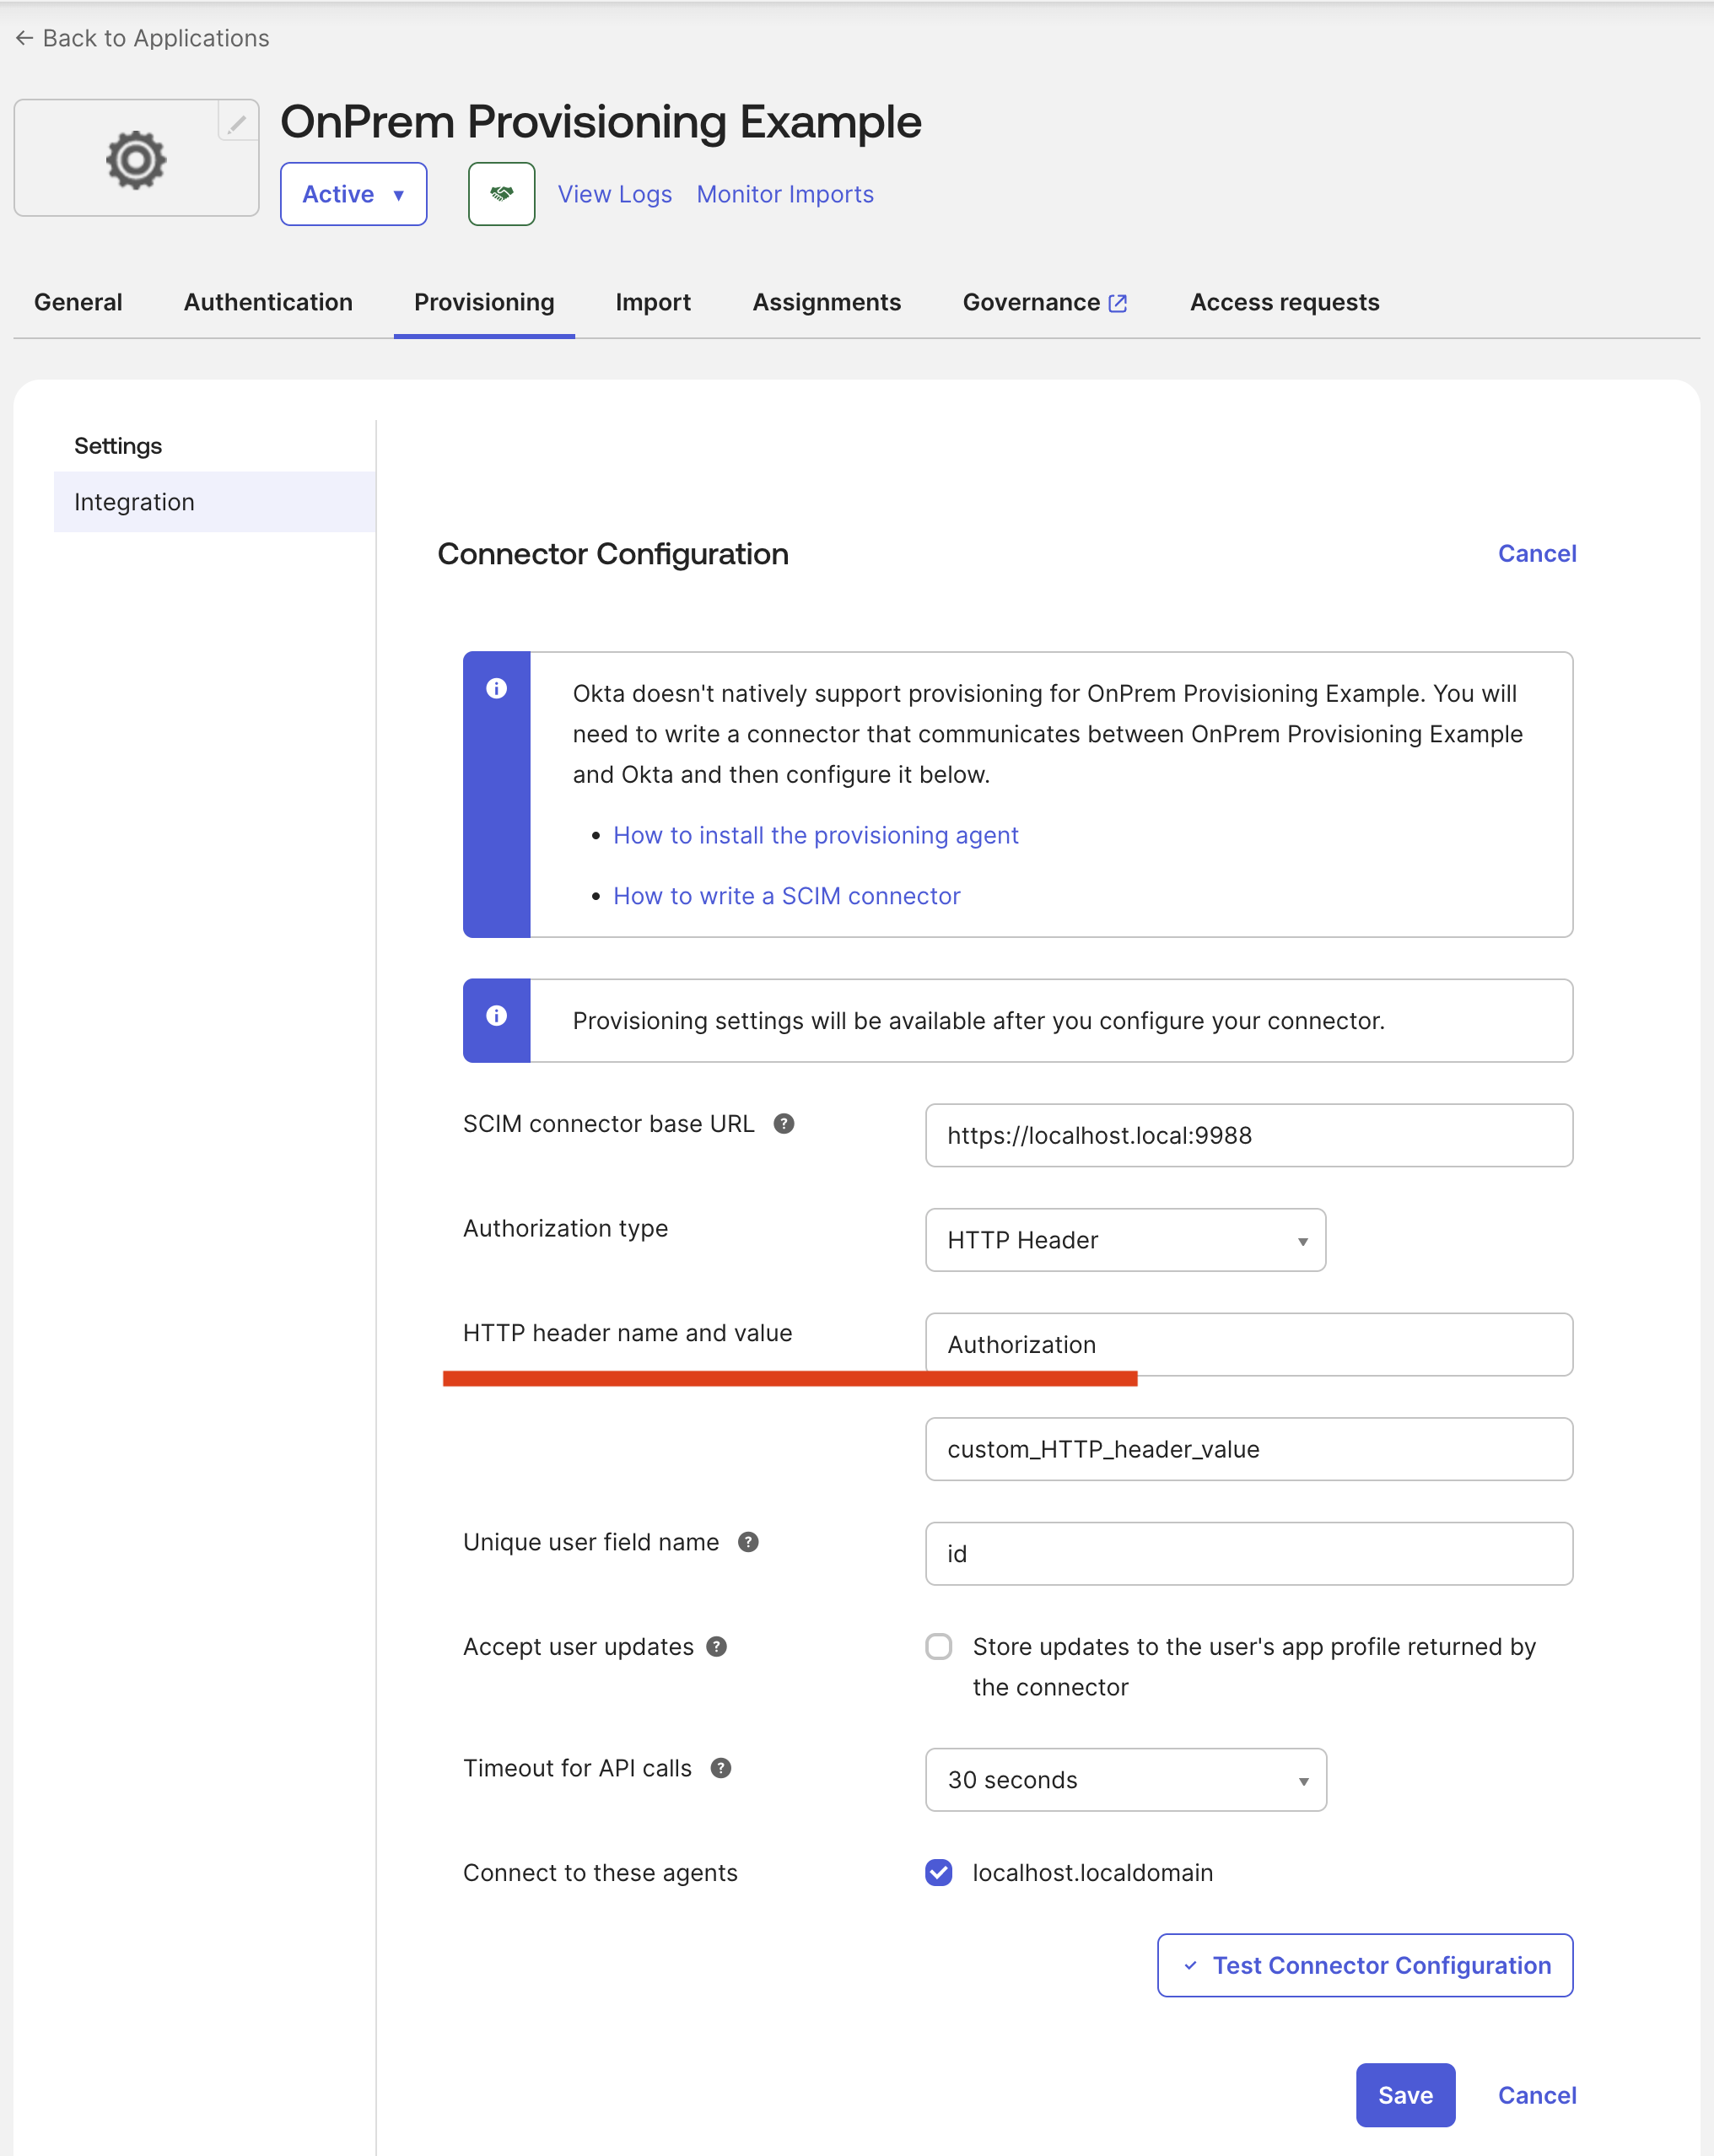Open Governance external link icon
Screen dimensions: 1714x2156
(x=1118, y=303)
